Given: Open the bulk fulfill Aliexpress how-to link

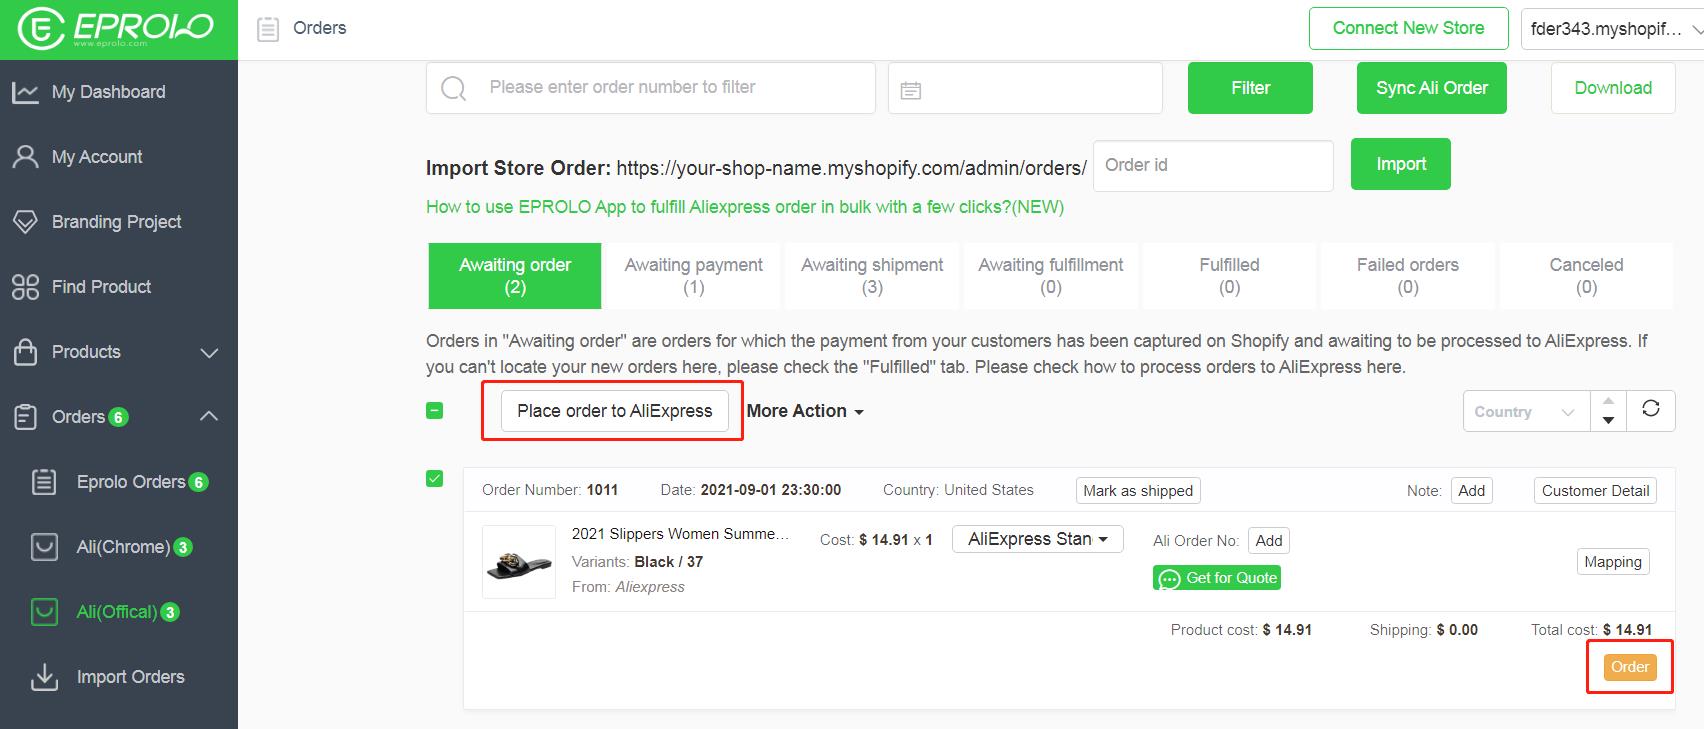Looking at the screenshot, I should (x=745, y=207).
